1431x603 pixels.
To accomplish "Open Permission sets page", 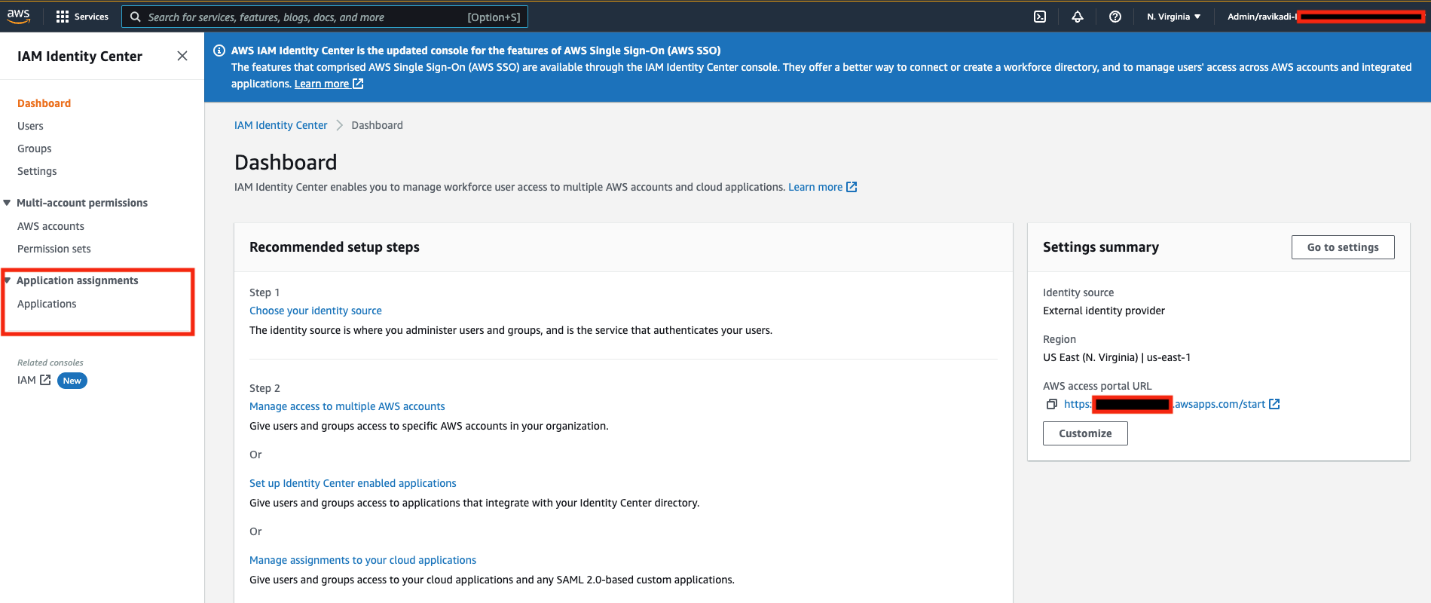I will click(54, 248).
